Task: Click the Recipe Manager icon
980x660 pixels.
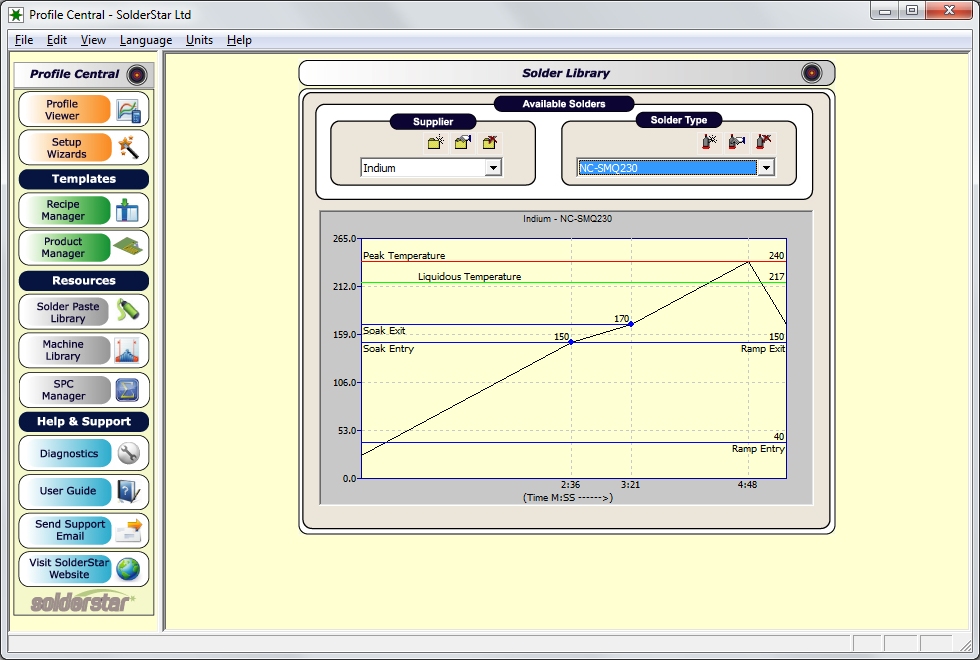Action: [x=128, y=210]
